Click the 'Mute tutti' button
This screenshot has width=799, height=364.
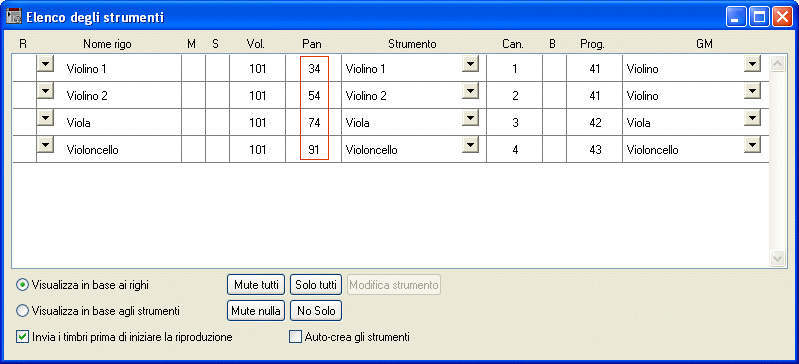tap(256, 285)
